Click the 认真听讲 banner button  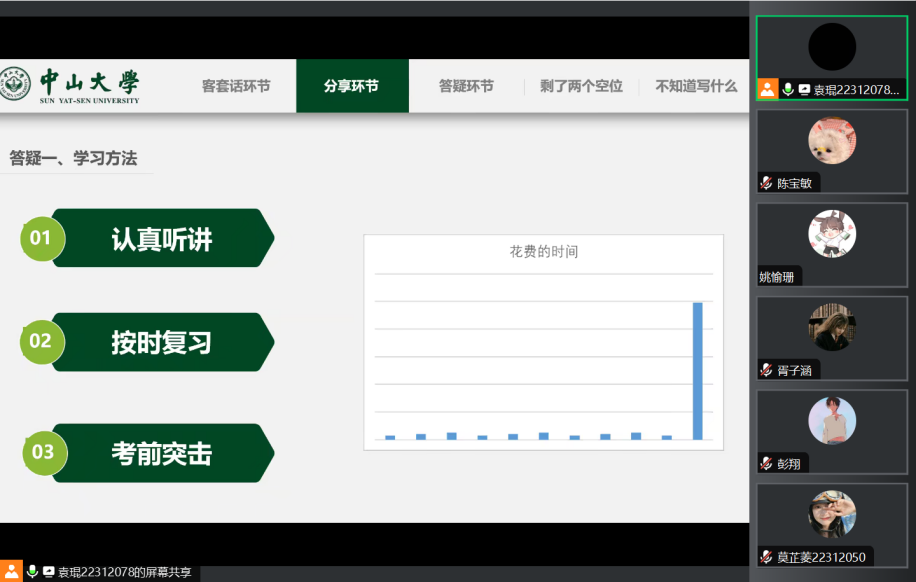pos(161,239)
